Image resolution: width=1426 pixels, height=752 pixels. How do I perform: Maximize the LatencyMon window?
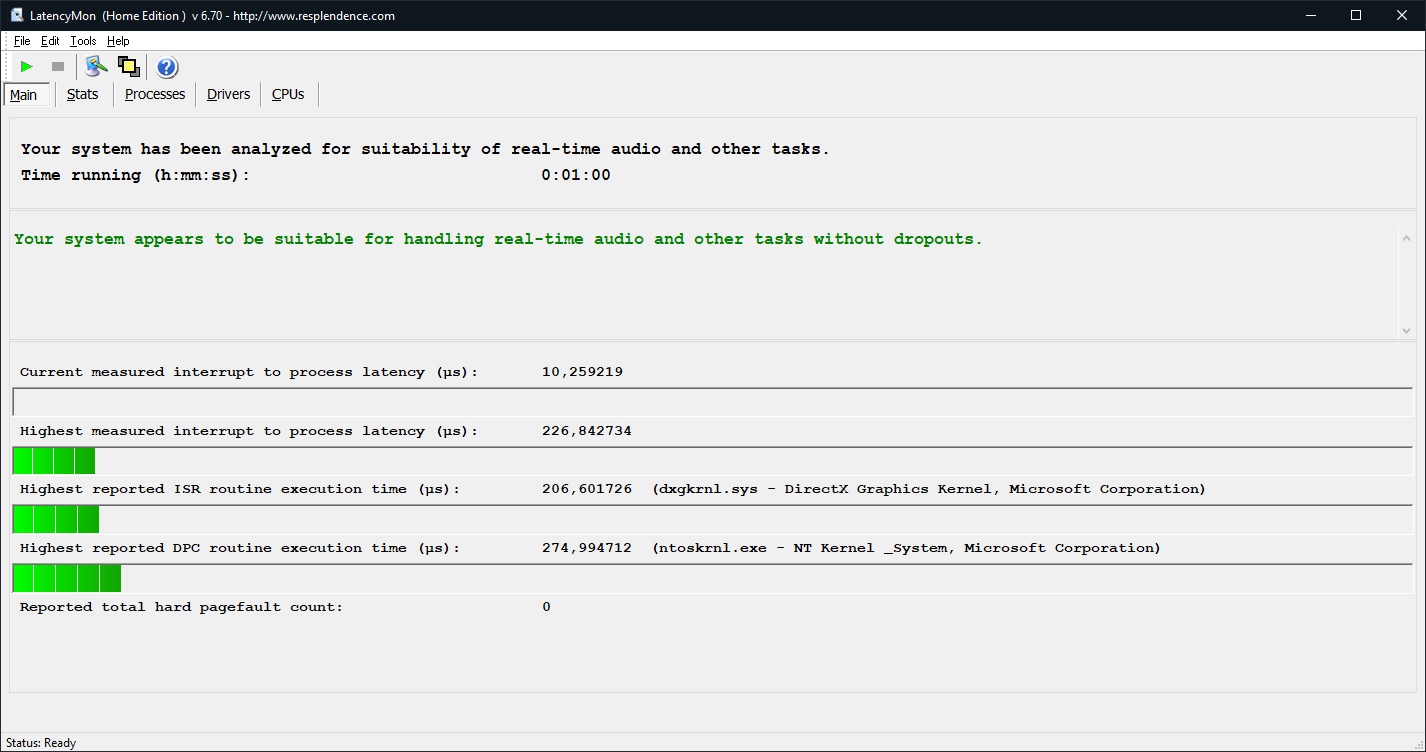(x=1357, y=15)
